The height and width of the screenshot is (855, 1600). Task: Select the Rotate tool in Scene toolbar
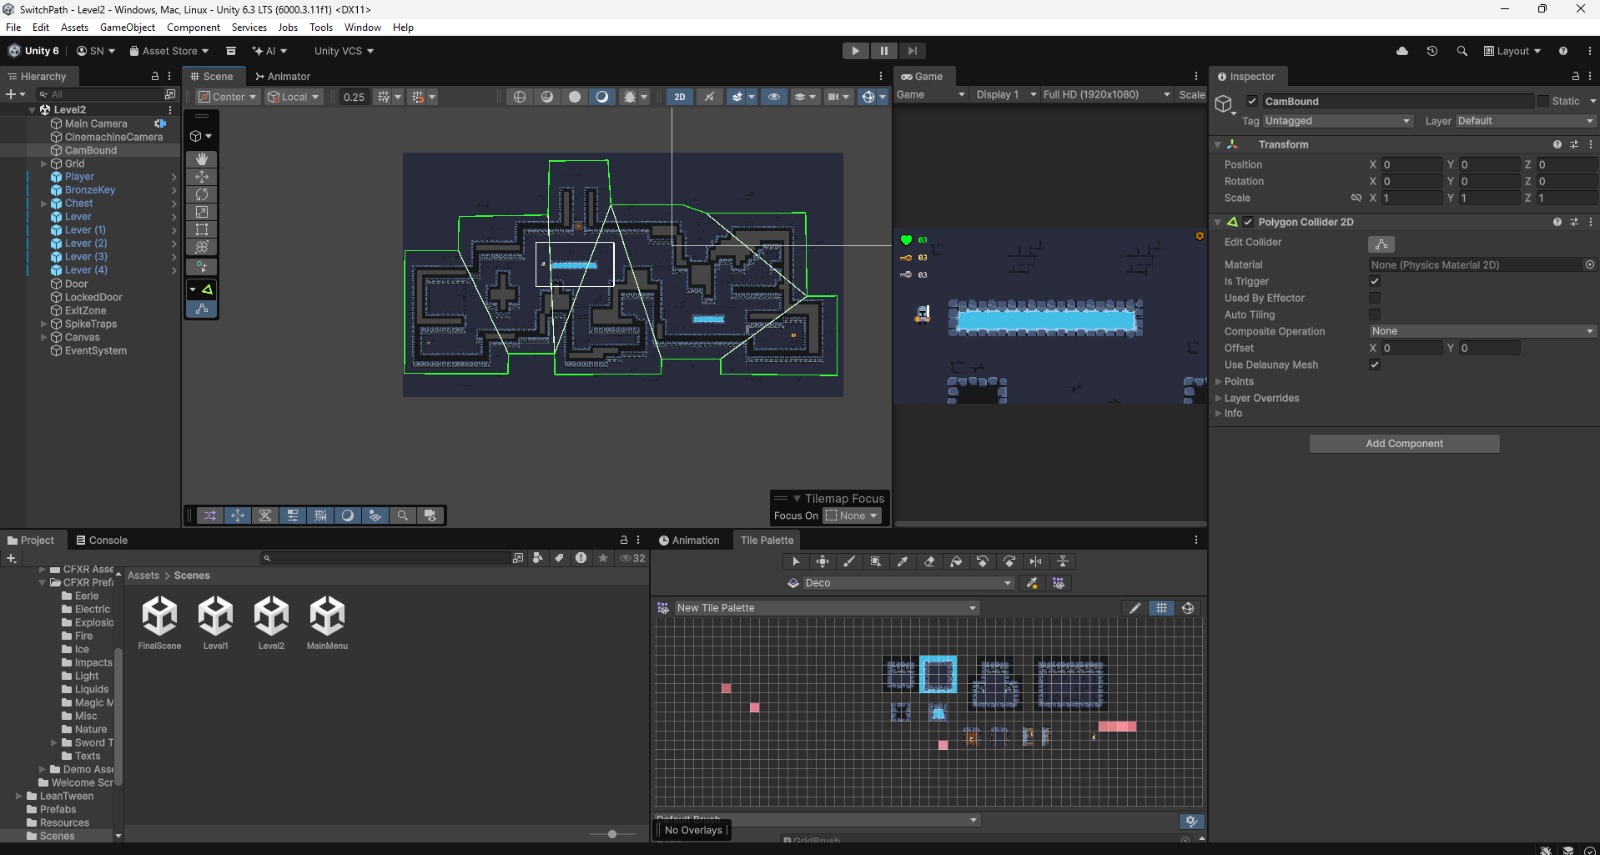(201, 194)
